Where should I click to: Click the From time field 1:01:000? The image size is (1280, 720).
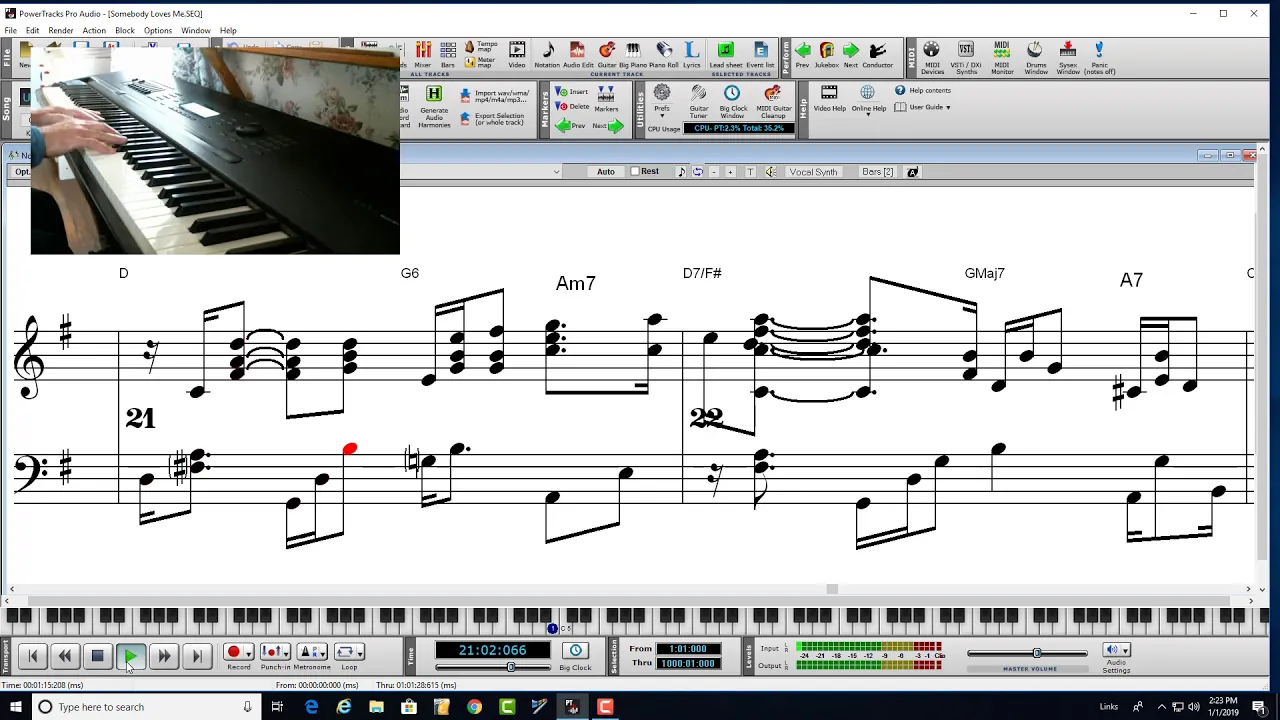click(x=687, y=649)
